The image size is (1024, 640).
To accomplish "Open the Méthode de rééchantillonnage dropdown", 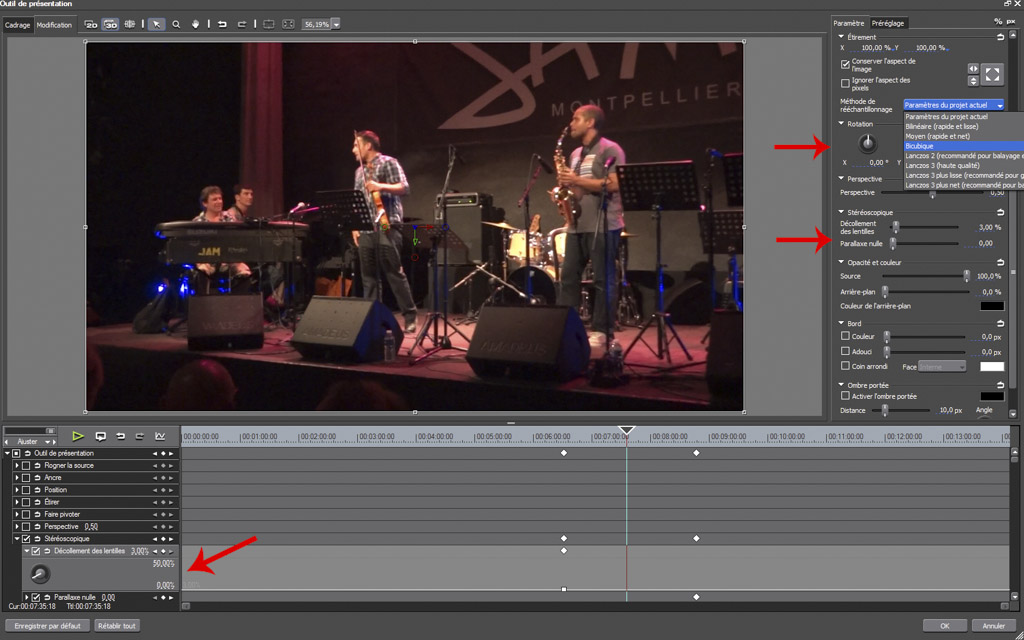I will pos(953,104).
